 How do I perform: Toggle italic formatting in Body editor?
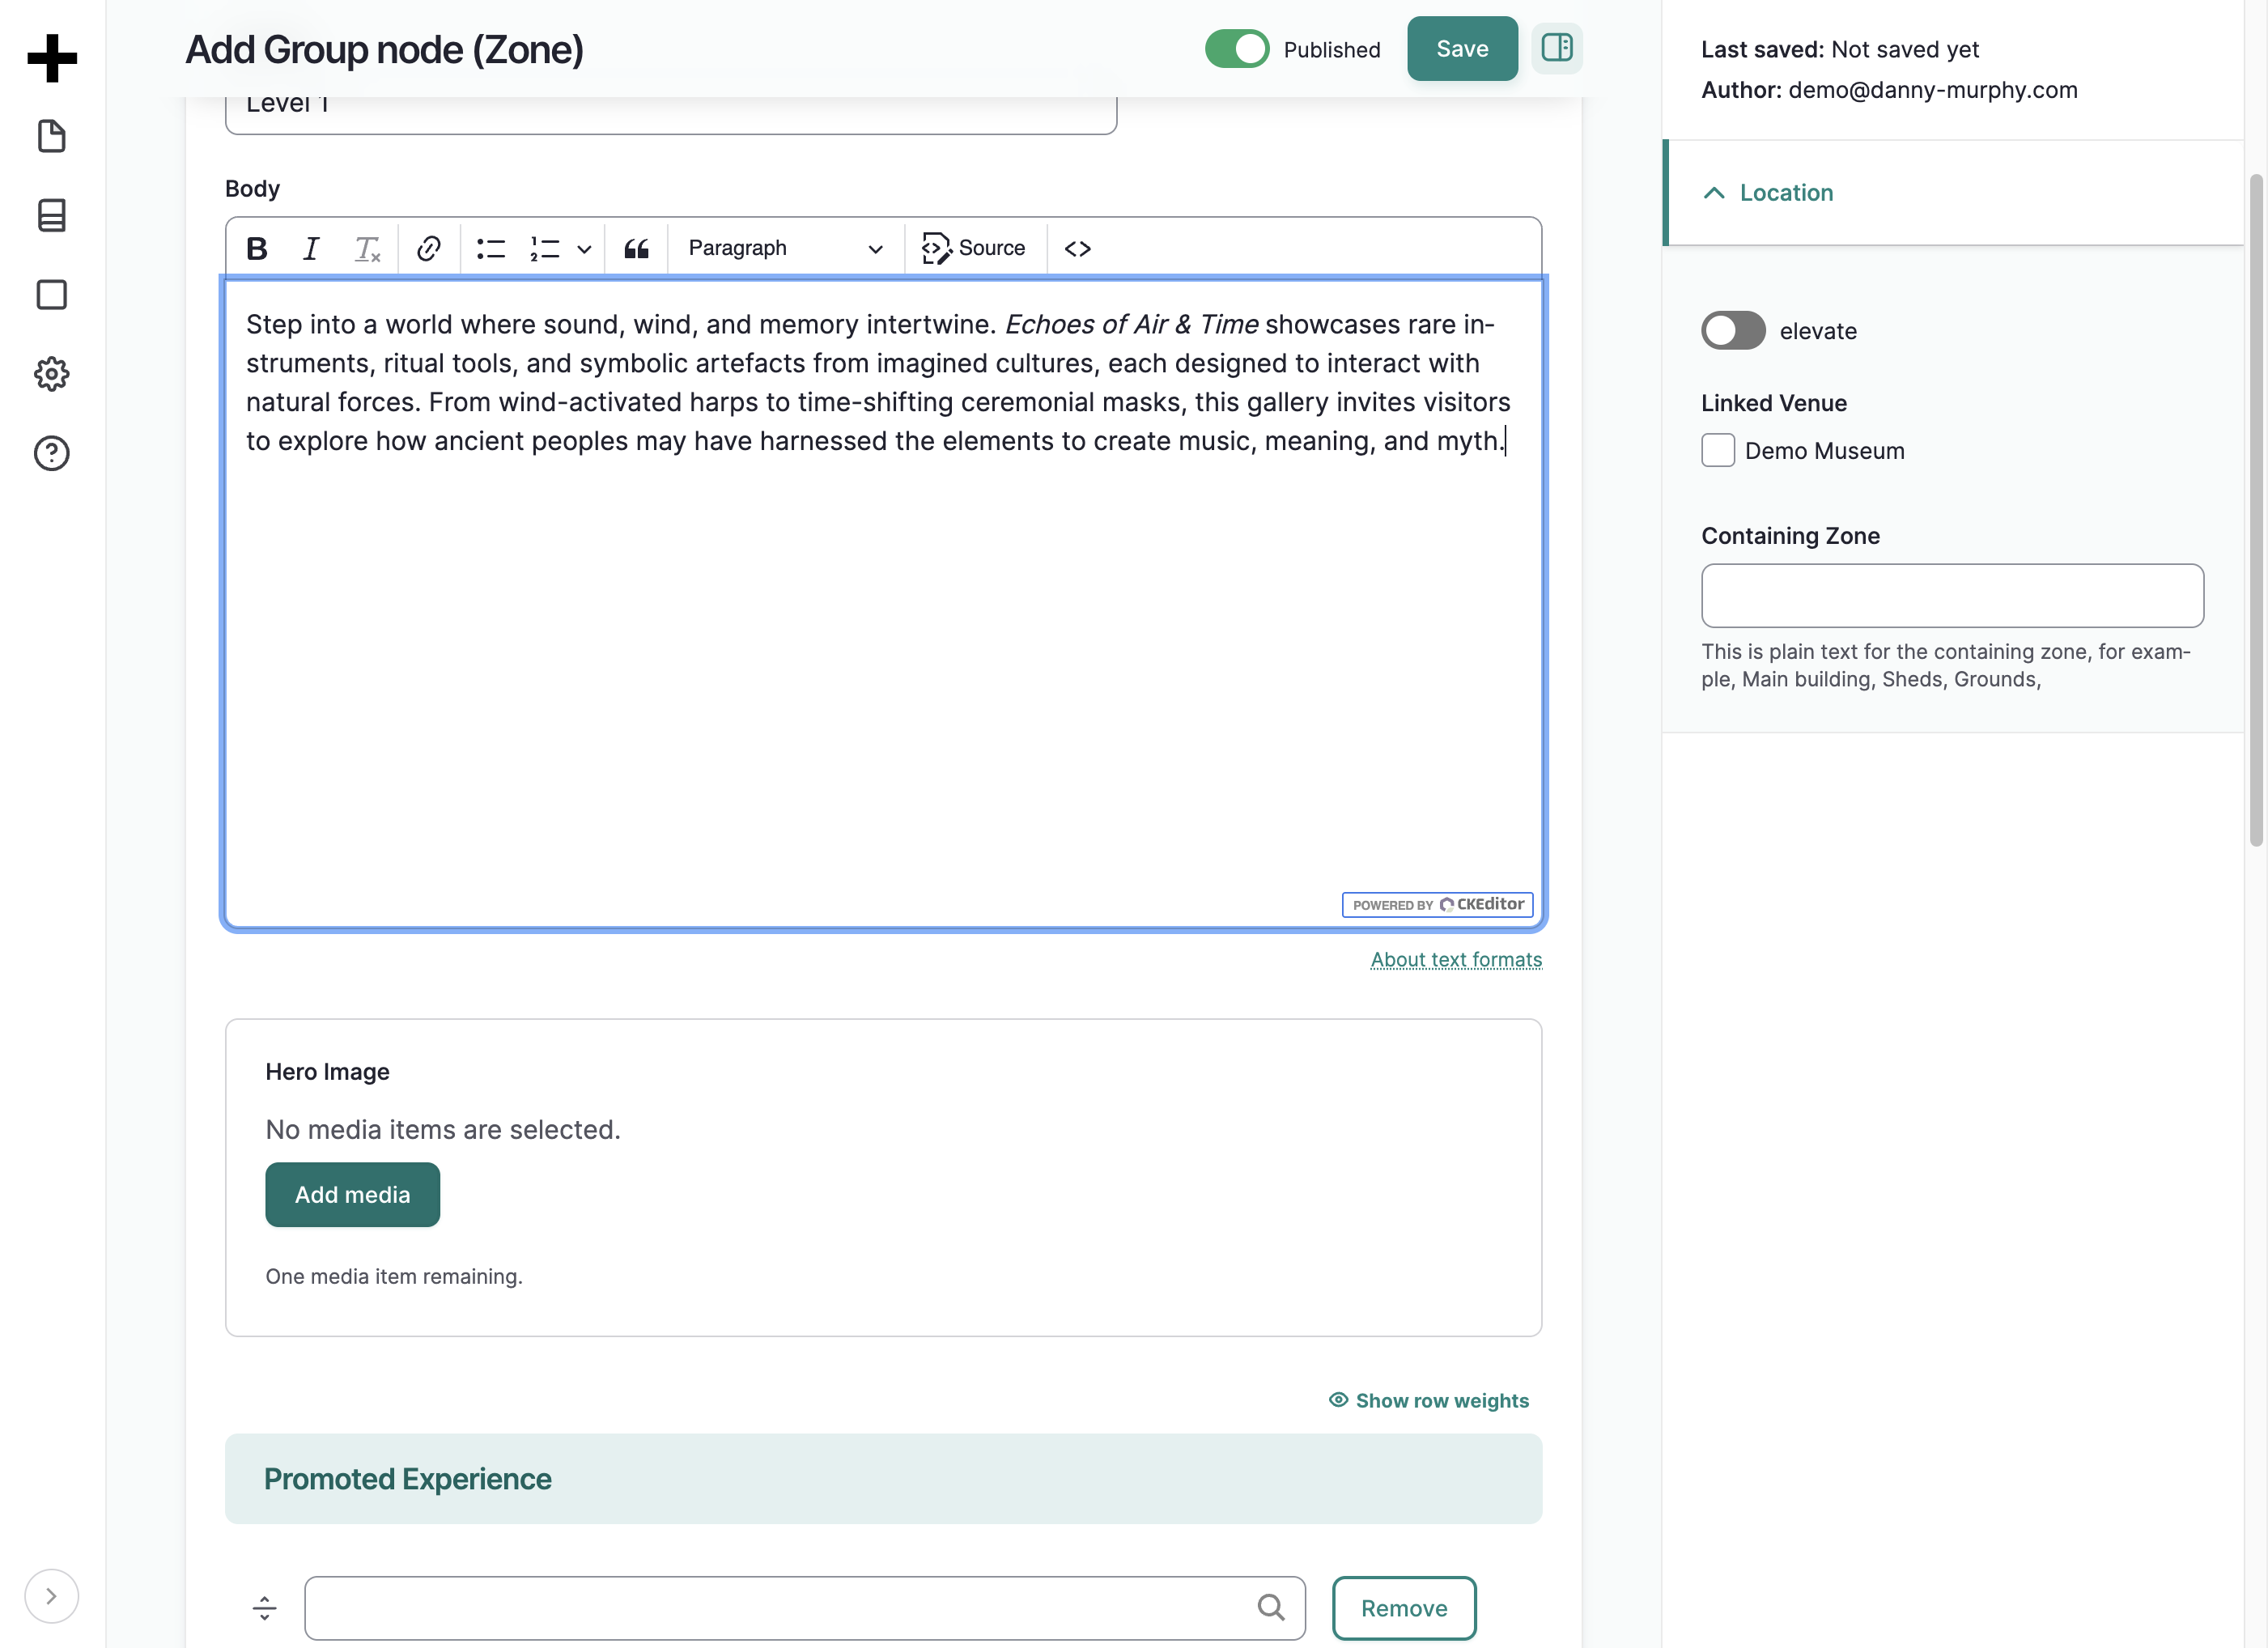click(x=311, y=248)
